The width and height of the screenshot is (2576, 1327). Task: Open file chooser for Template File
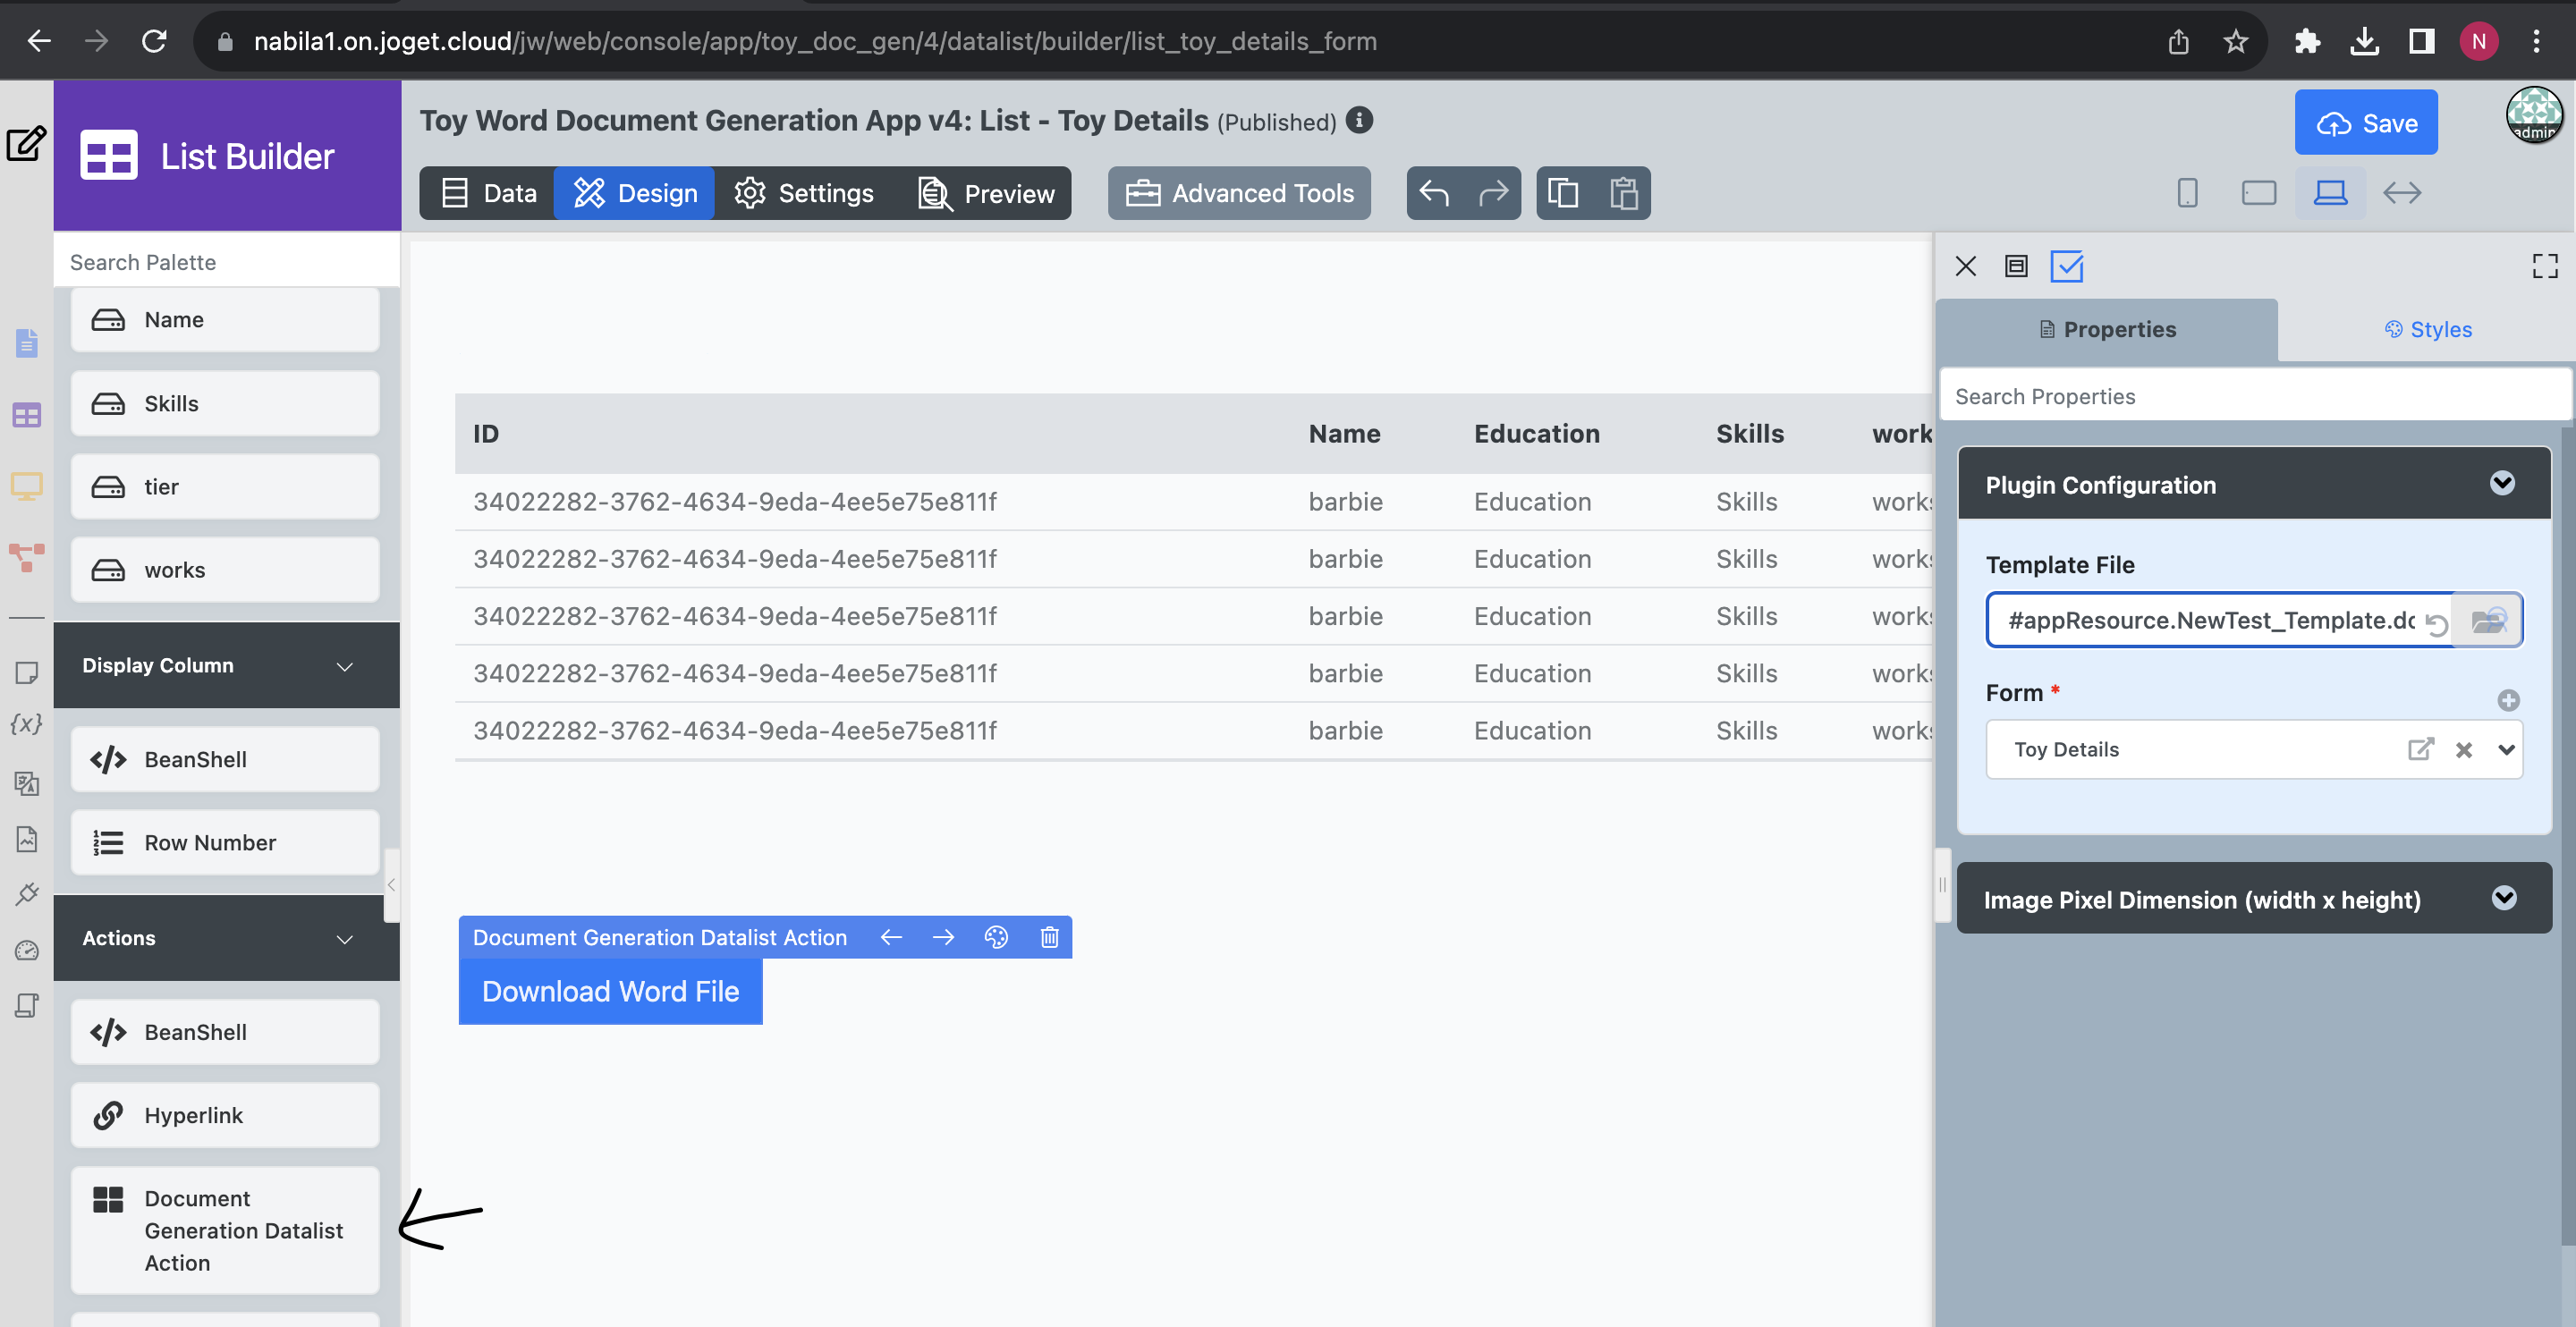2488,621
